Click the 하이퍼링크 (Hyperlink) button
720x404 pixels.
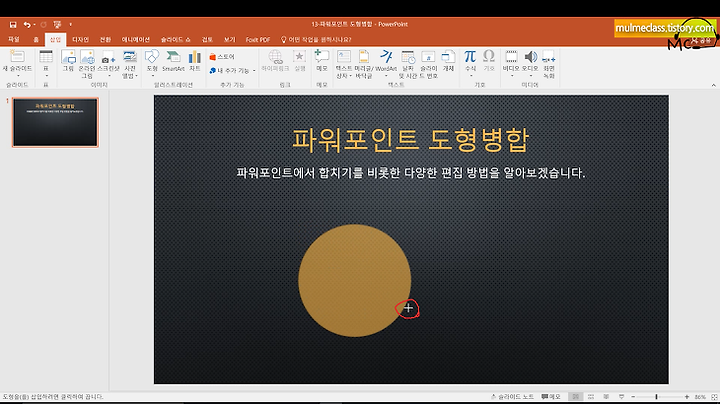275,62
